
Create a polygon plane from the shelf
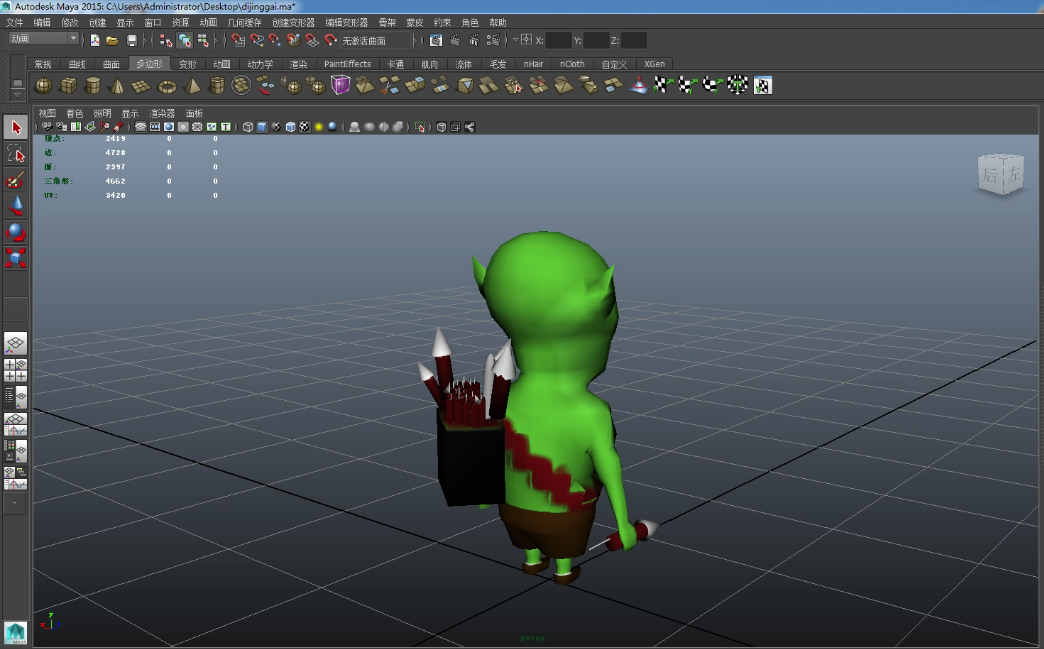141,86
